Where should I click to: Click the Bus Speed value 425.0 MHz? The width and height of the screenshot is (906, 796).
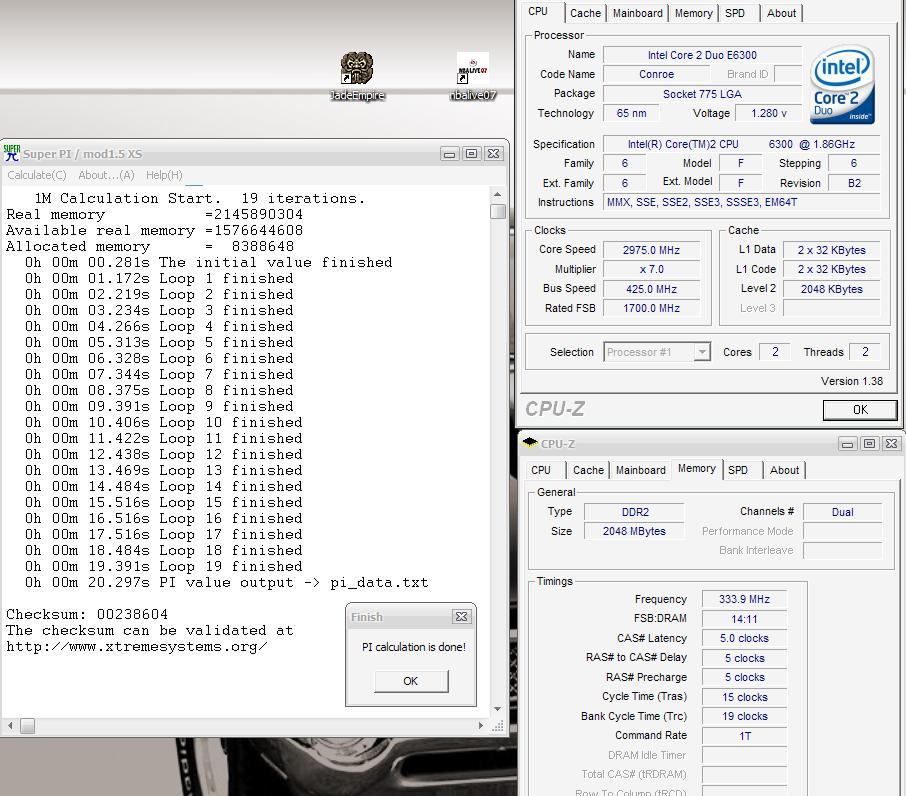tap(651, 289)
